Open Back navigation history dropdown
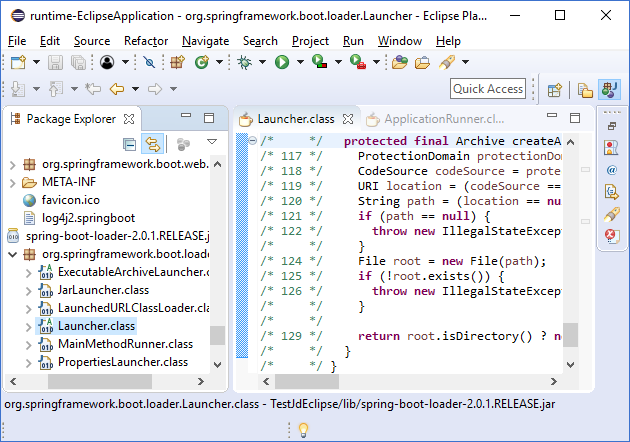The width and height of the screenshot is (630, 442). [x=135, y=89]
